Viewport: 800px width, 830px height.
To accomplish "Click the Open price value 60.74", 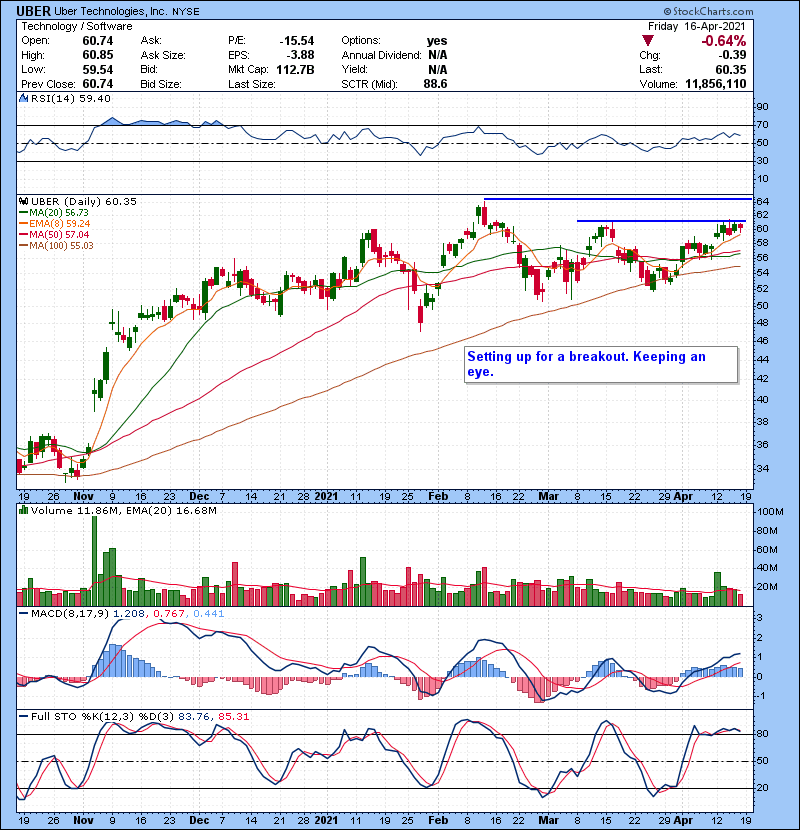I will (x=97, y=41).
